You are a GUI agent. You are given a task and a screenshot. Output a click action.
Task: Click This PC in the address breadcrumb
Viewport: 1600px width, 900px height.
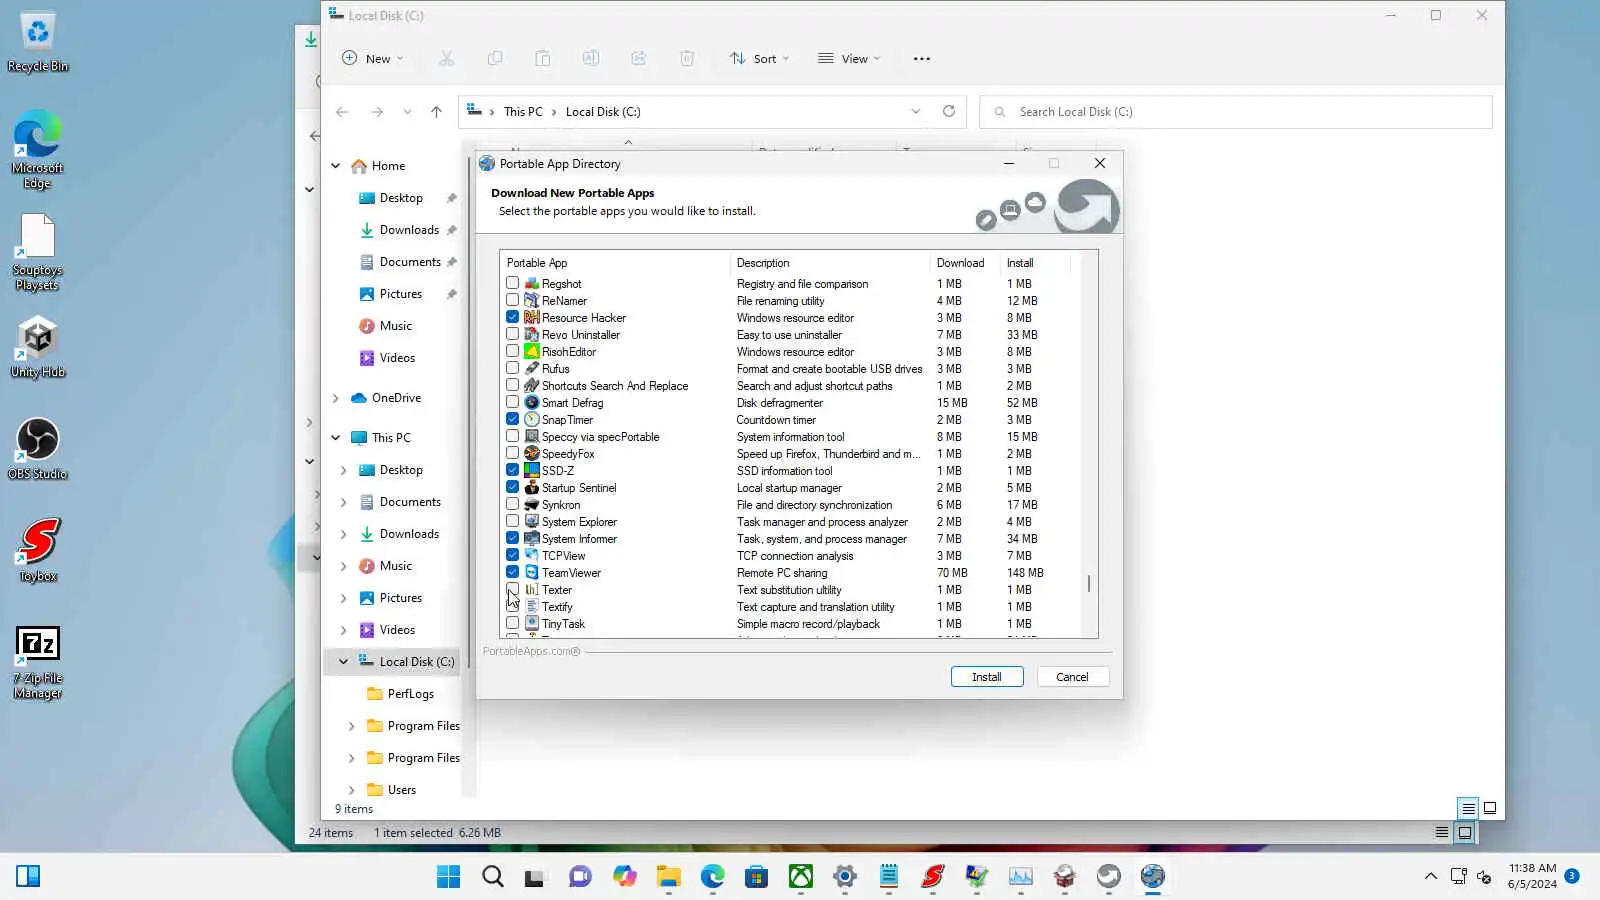coord(523,112)
